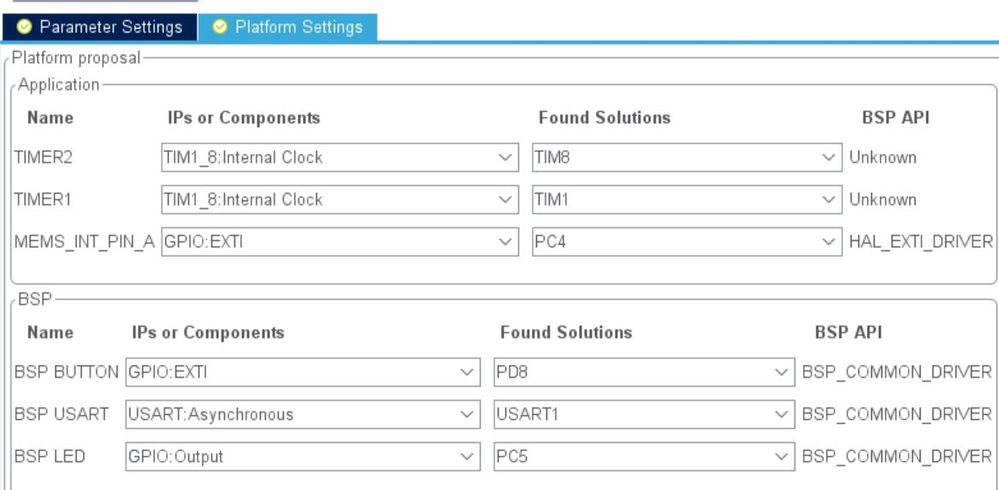Expand the PC5 found solutions dropdown
The height and width of the screenshot is (490, 999).
[x=644, y=457]
